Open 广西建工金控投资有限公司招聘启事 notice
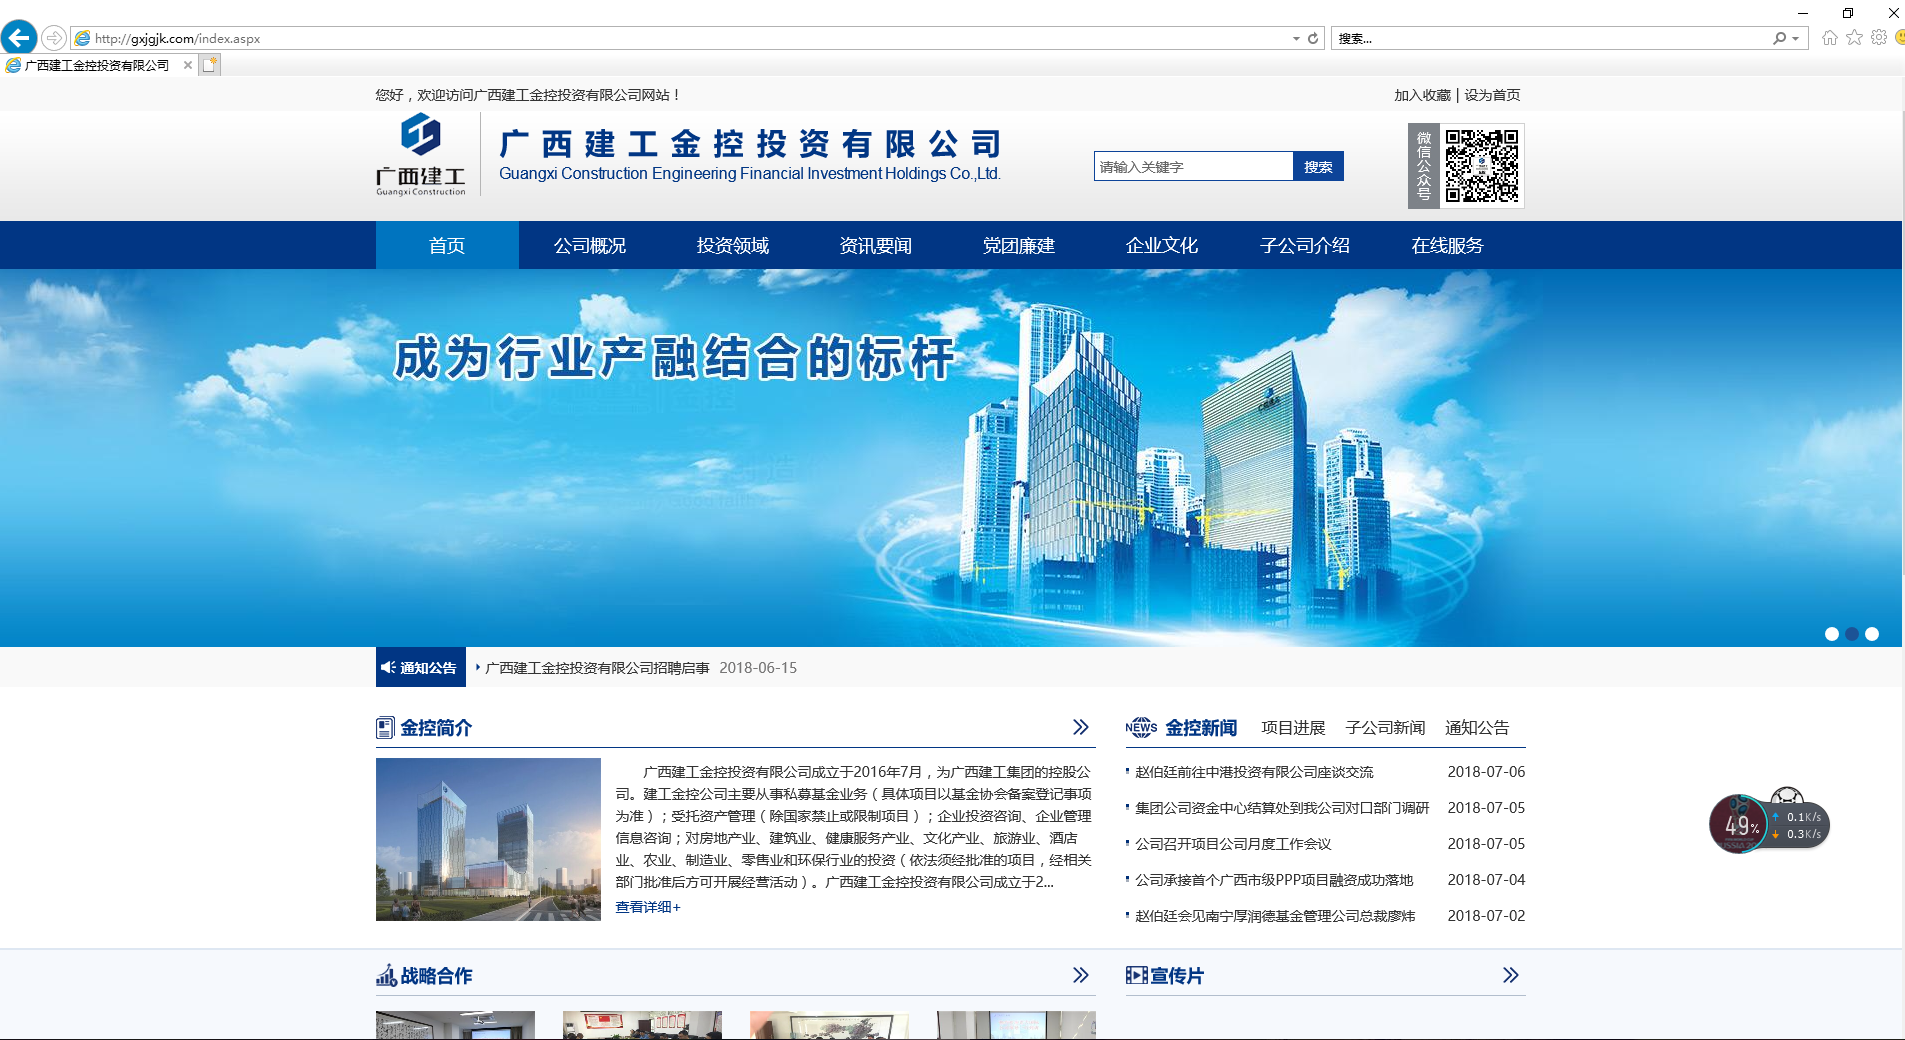This screenshot has width=1905, height=1040. 597,668
